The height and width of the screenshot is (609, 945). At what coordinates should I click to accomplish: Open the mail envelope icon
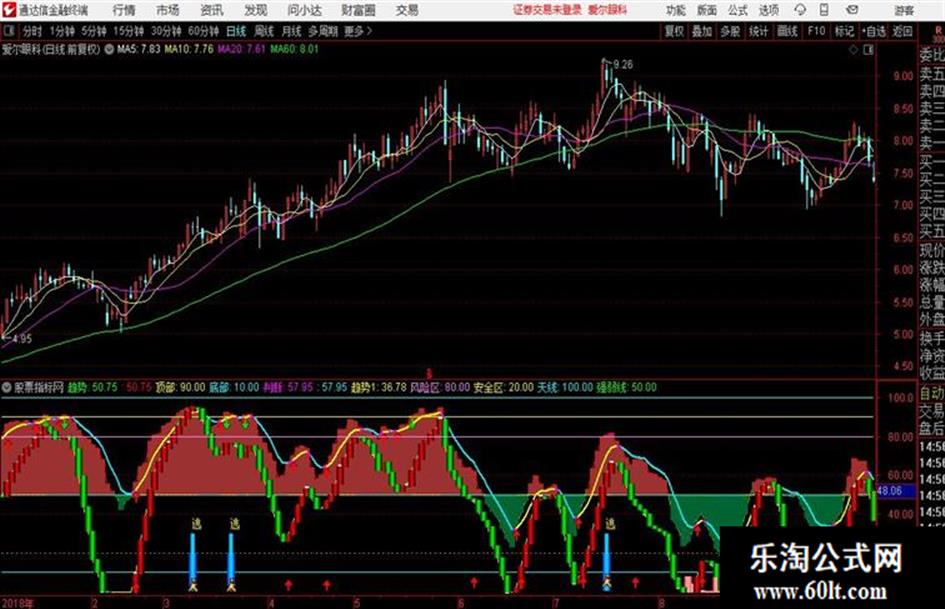coord(852,10)
